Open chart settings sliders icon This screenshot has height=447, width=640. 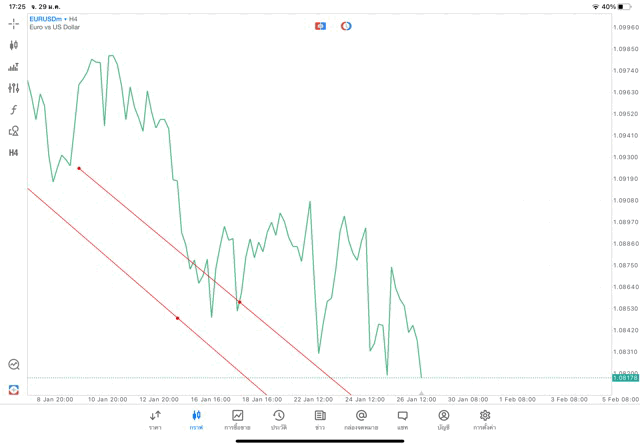tap(14, 88)
